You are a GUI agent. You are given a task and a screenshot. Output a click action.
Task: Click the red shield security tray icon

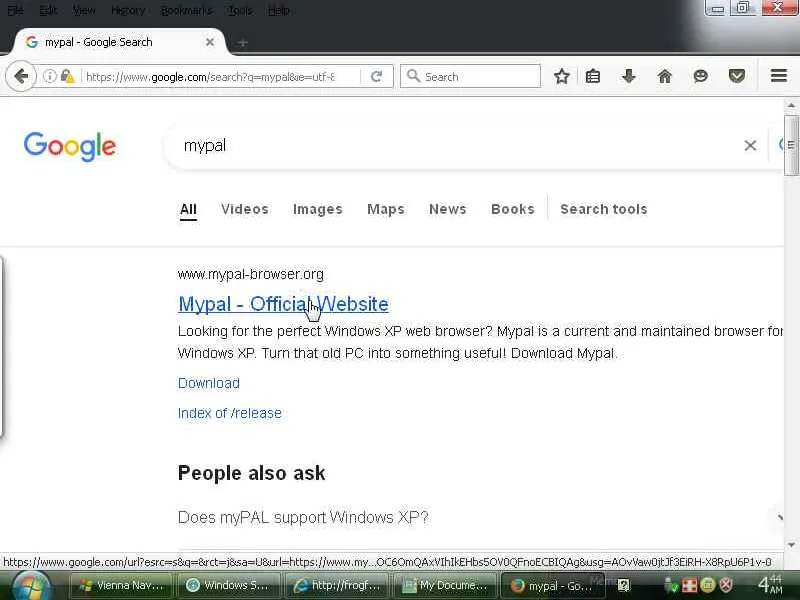(x=726, y=585)
